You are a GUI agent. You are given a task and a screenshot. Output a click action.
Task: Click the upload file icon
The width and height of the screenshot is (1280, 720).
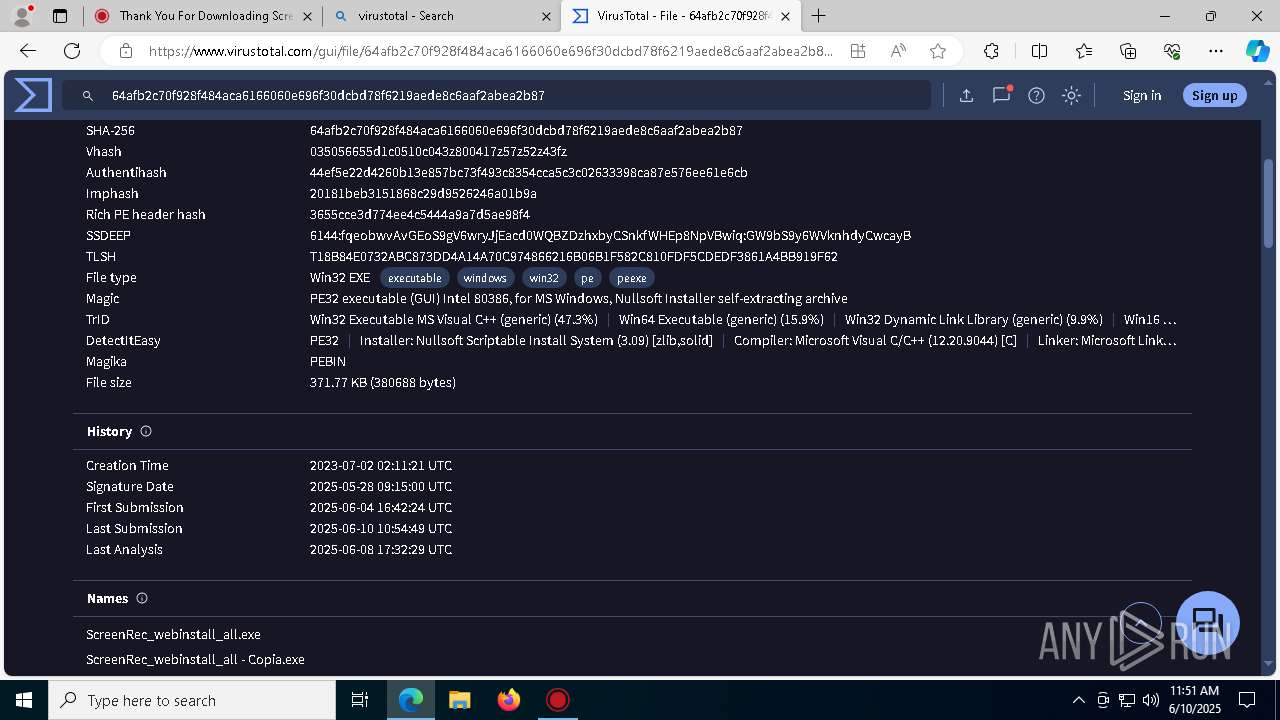(x=966, y=95)
